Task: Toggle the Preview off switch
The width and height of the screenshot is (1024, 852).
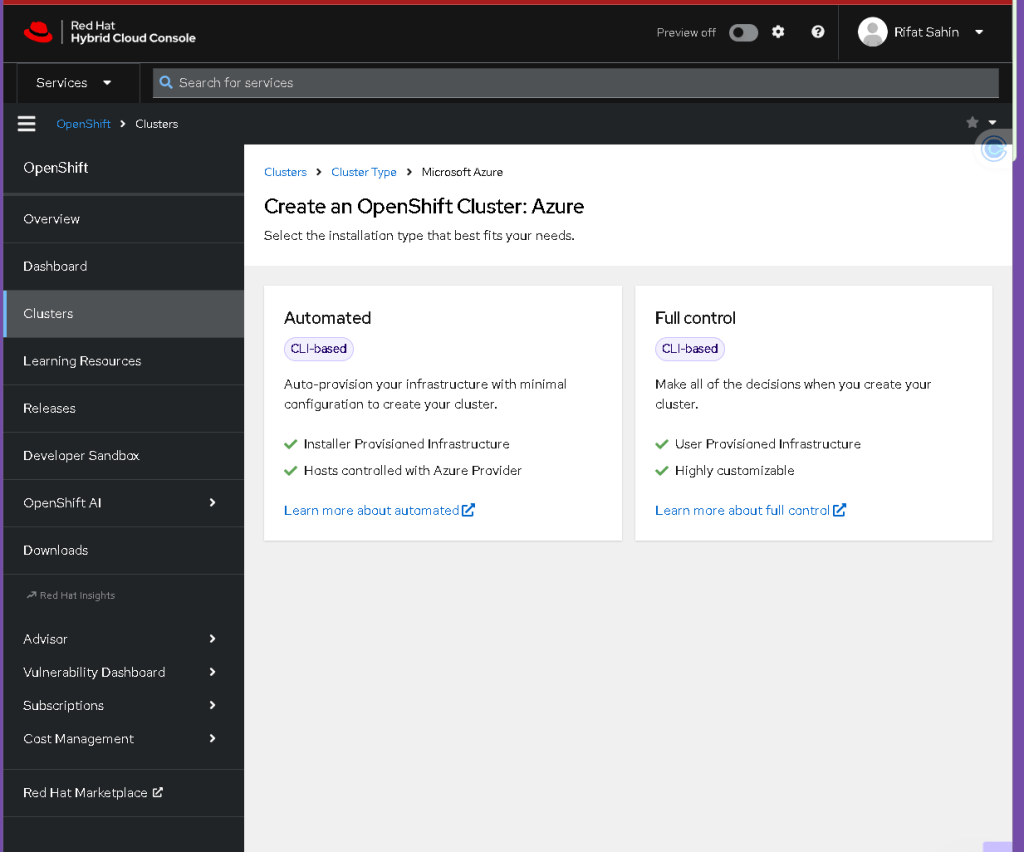Action: [x=743, y=33]
